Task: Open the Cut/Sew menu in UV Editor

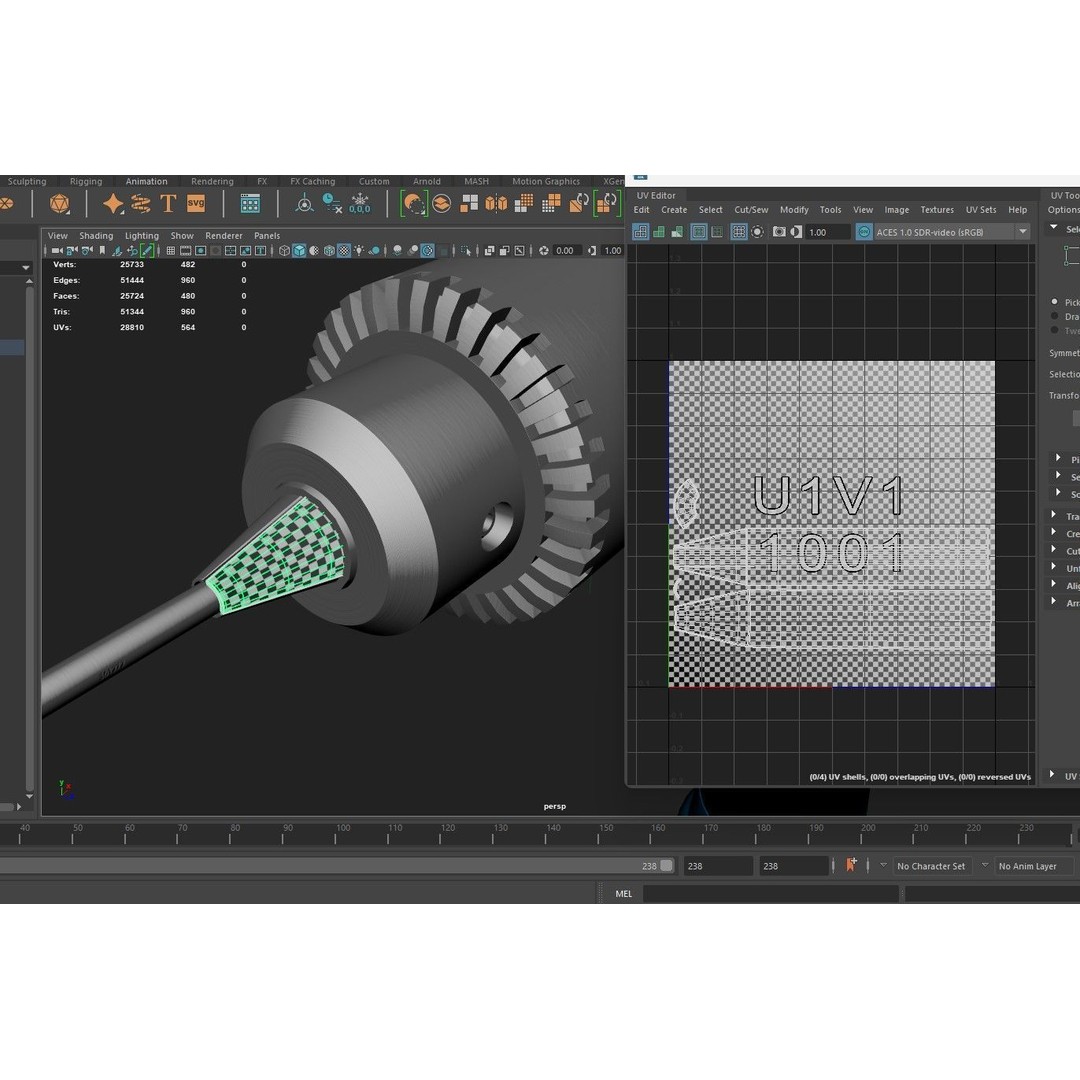Action: pyautogui.click(x=751, y=210)
